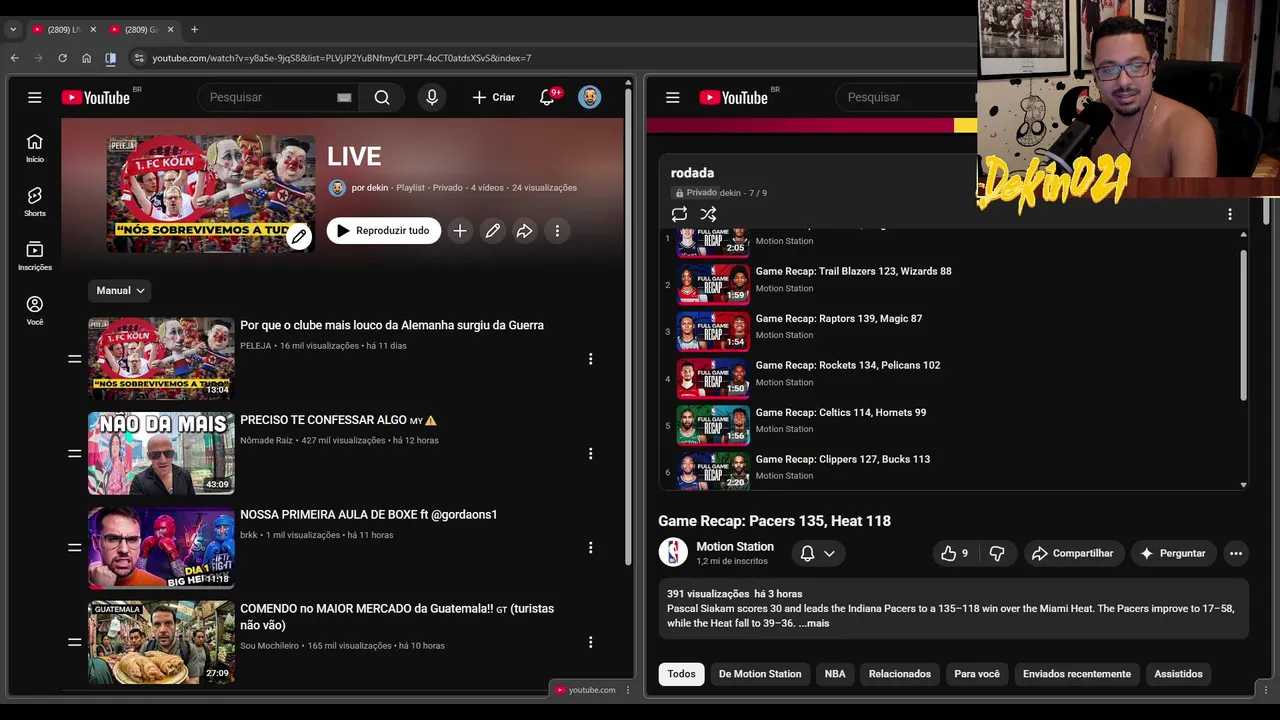Image resolution: width=1280 pixels, height=720 pixels.
Task: Open Shorts in sidebar
Action: pos(35,202)
